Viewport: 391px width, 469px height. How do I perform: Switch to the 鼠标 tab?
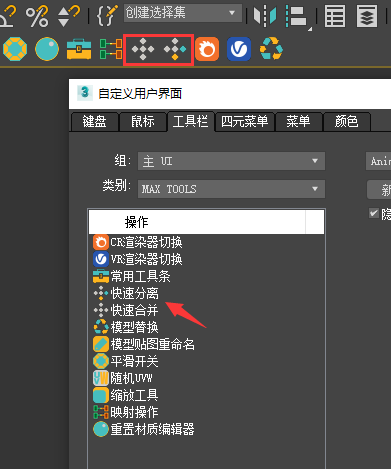tap(143, 121)
